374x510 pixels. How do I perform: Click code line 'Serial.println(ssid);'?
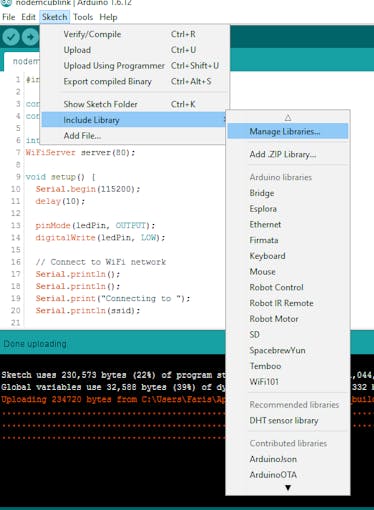(x=88, y=311)
